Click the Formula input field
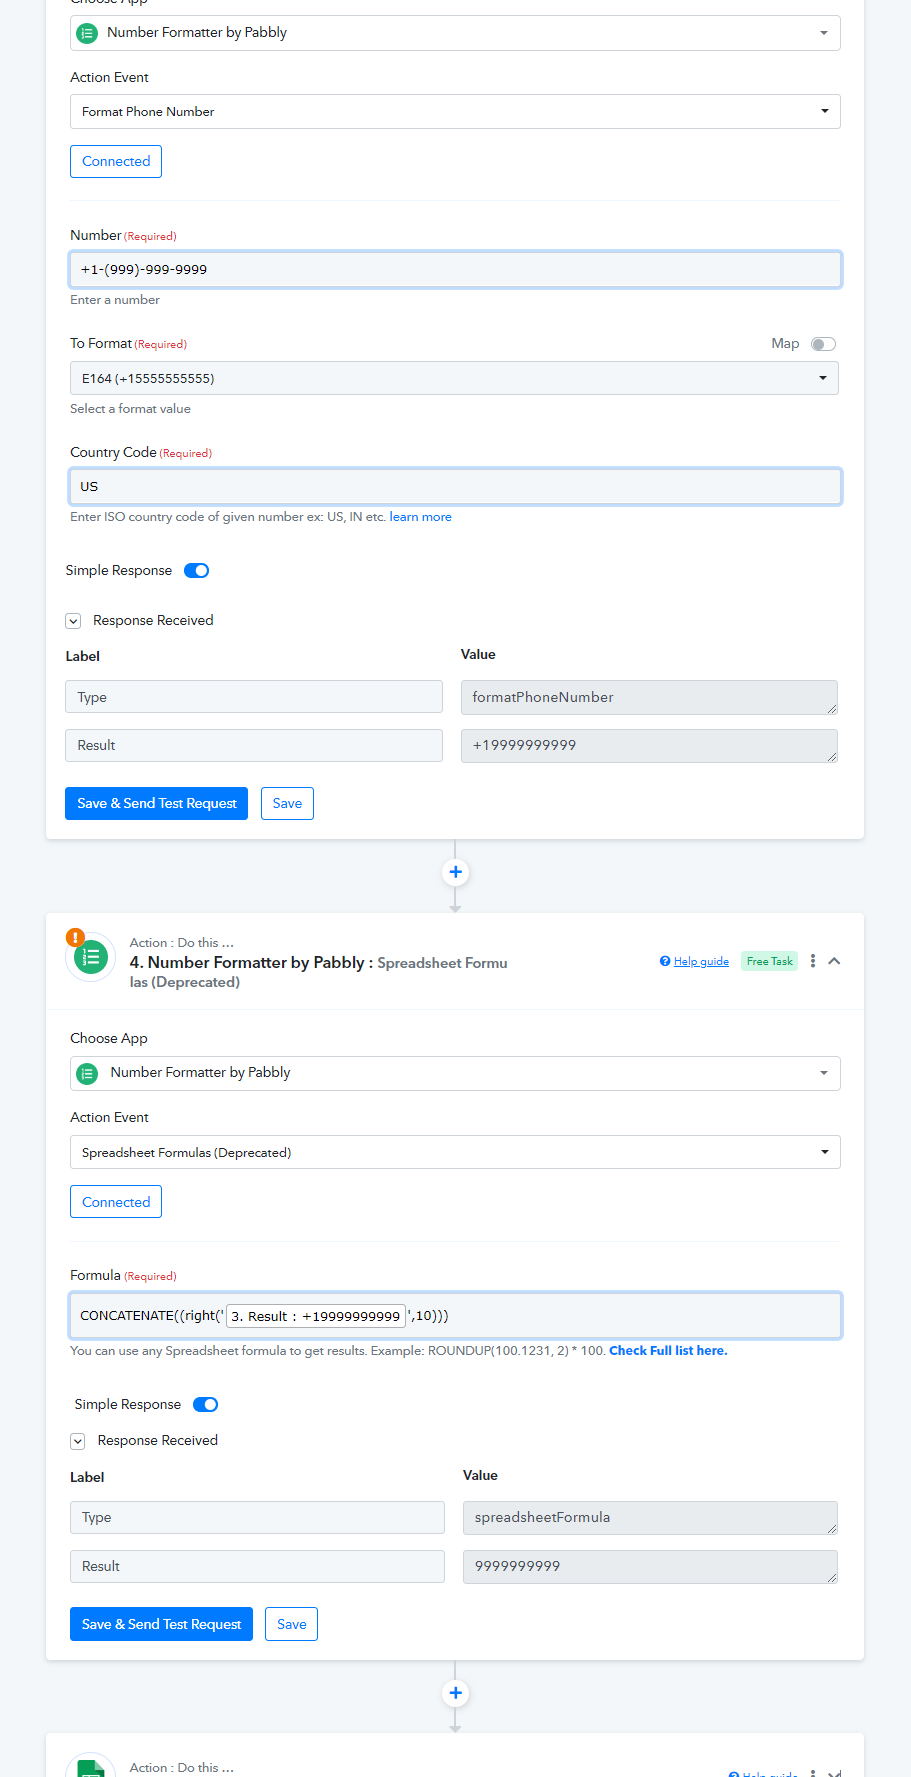911x1777 pixels. click(x=455, y=1315)
